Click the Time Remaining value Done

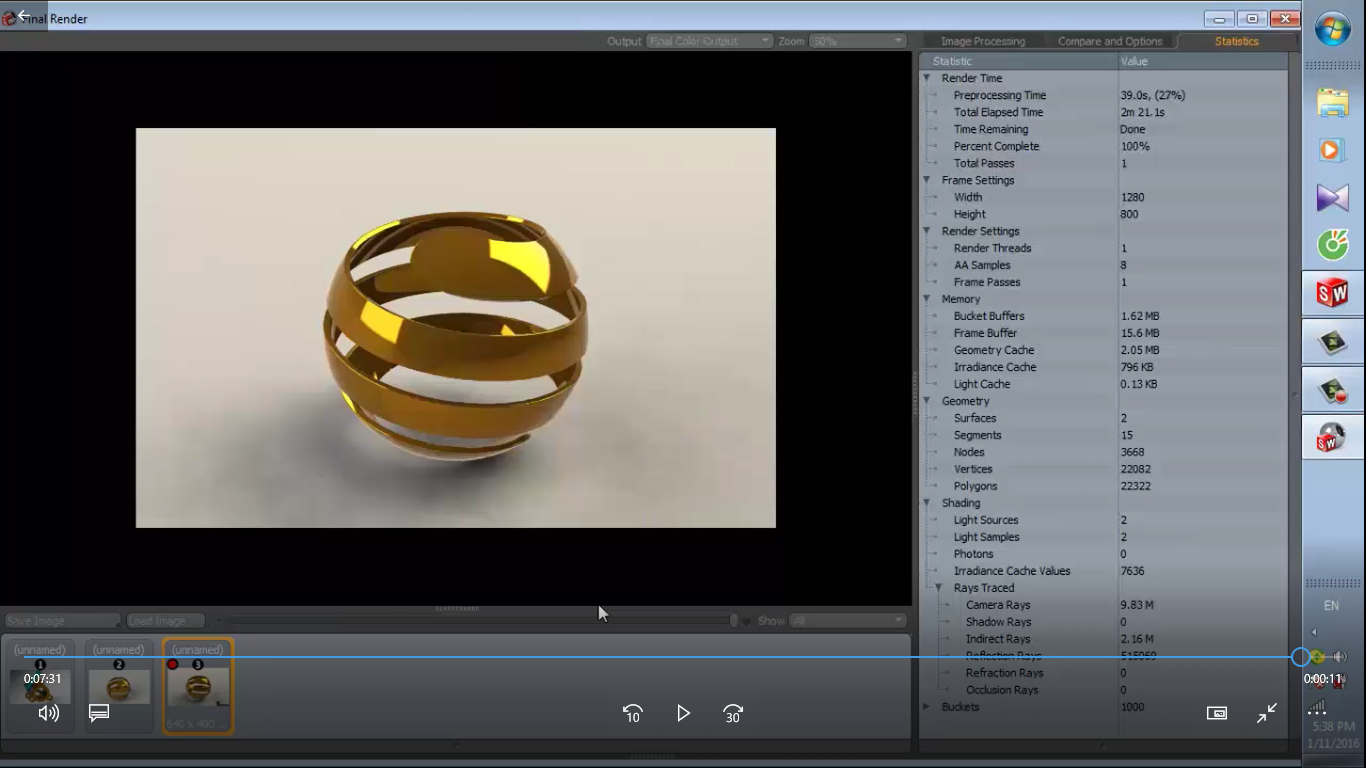tap(1133, 129)
